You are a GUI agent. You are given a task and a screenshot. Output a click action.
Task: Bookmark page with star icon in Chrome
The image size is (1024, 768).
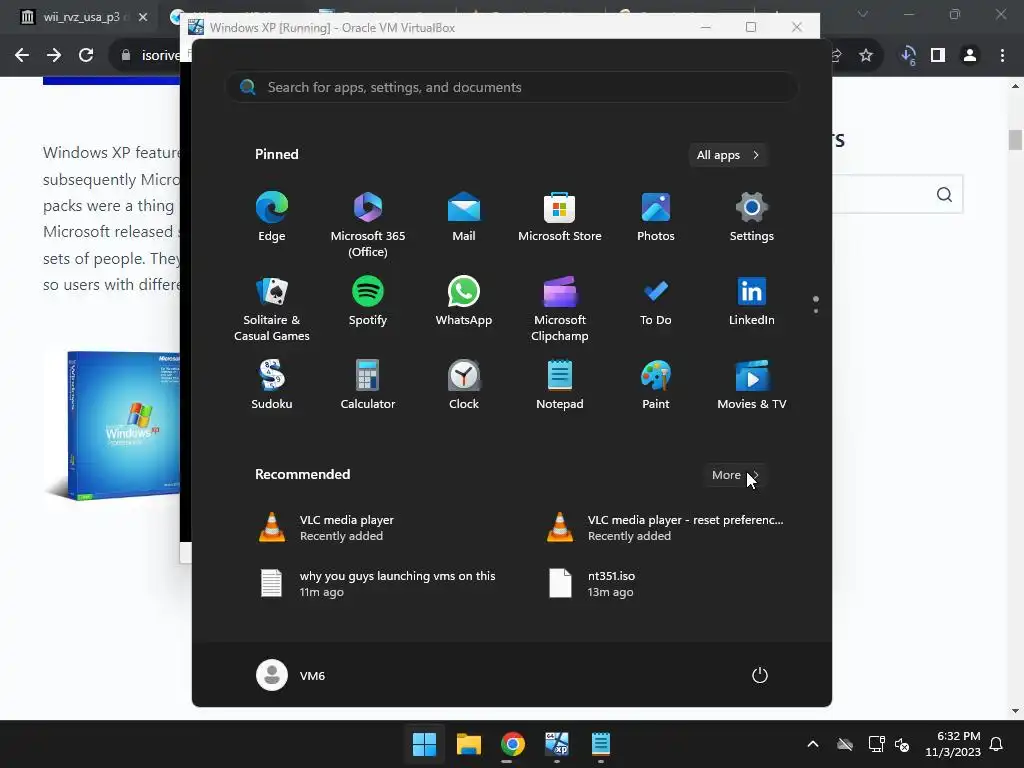point(866,56)
